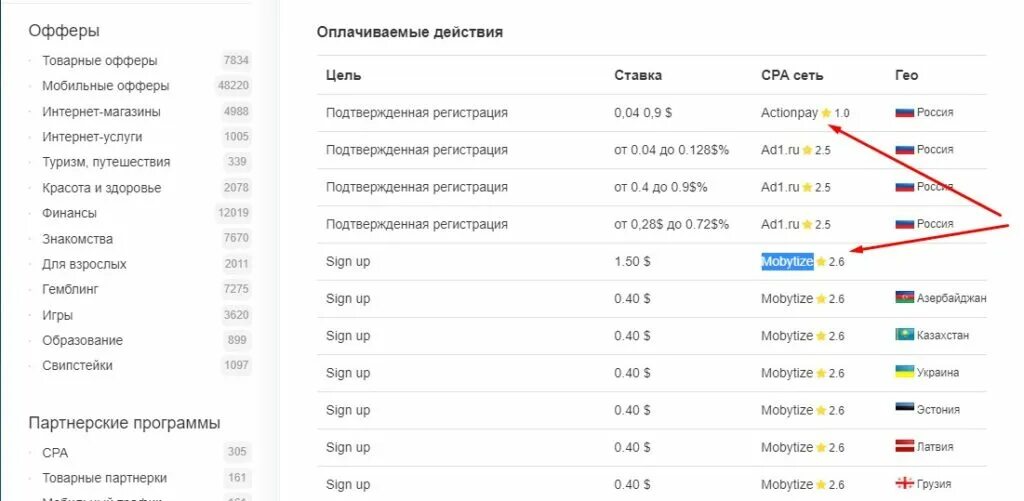
Task: Open Товарные партнерки in partner programs
Action: (104, 478)
